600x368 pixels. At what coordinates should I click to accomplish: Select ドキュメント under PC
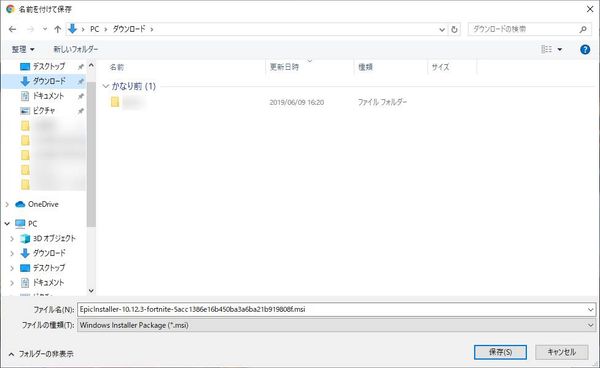pos(48,282)
